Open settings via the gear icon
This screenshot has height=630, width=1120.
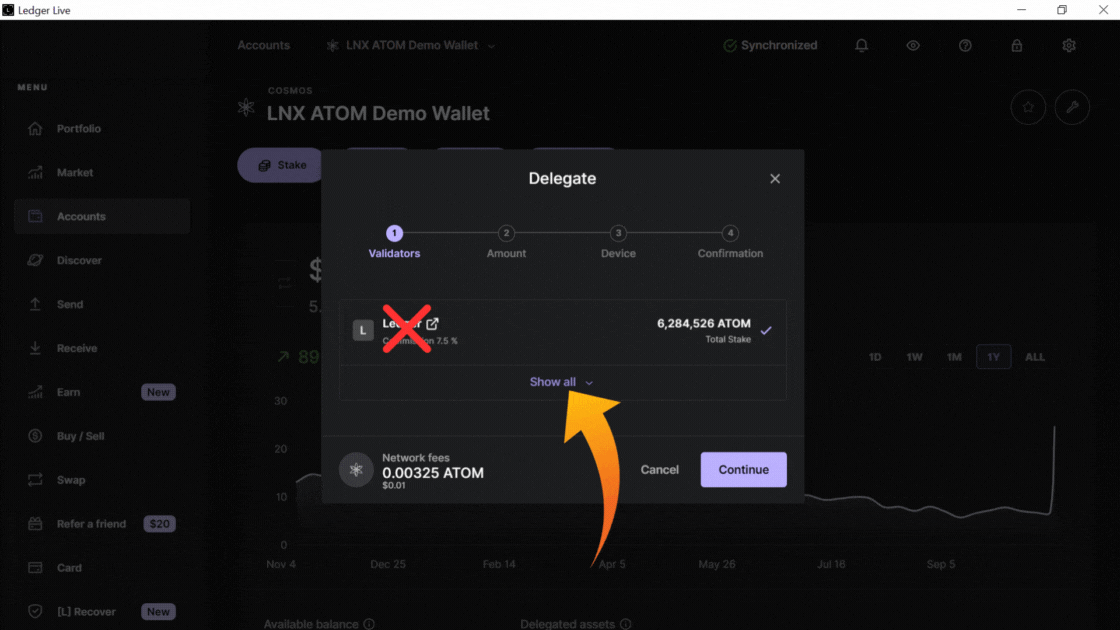coord(1069,46)
